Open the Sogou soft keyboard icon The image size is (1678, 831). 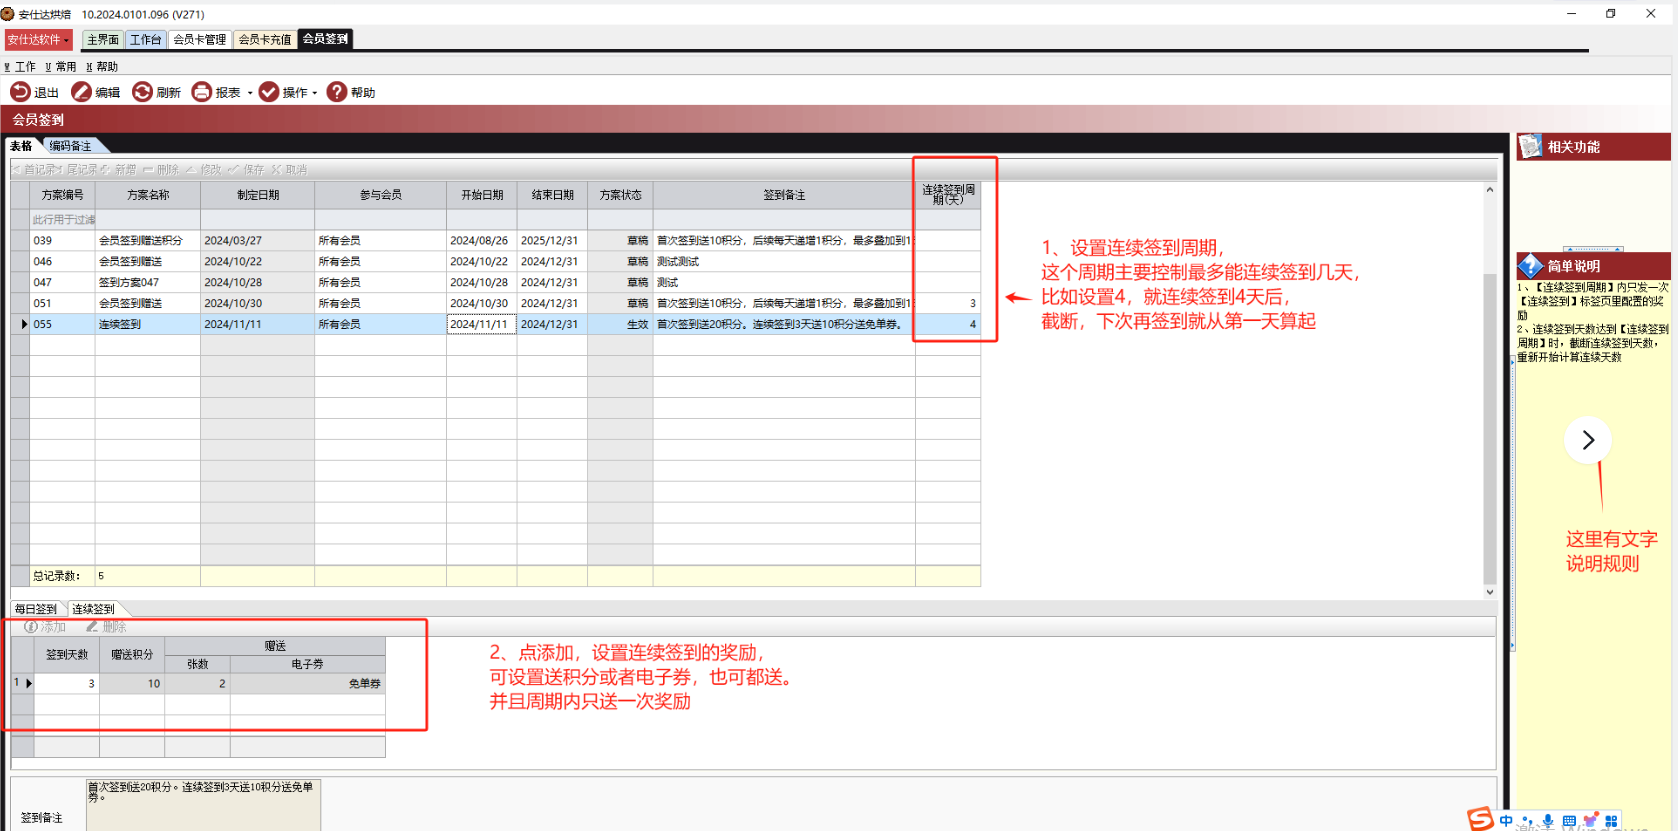(x=1569, y=821)
